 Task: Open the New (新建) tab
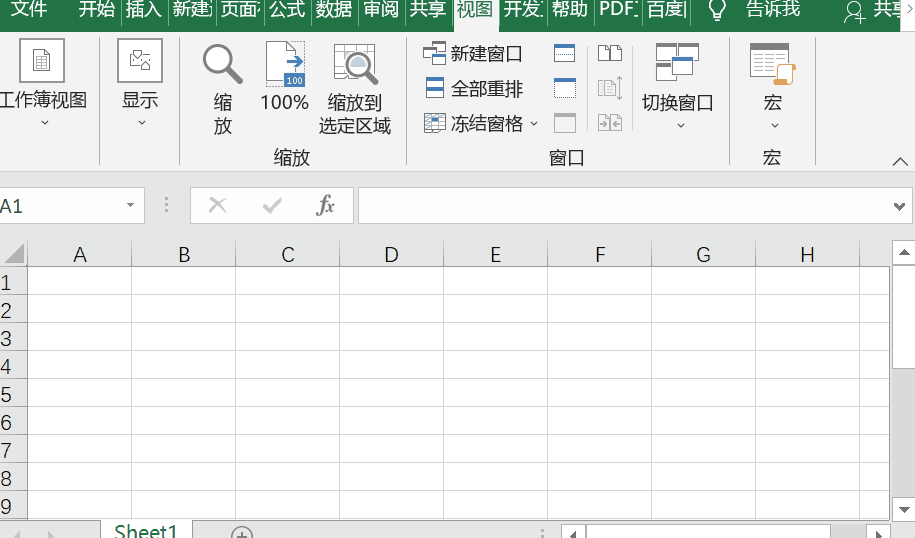tap(192, 9)
